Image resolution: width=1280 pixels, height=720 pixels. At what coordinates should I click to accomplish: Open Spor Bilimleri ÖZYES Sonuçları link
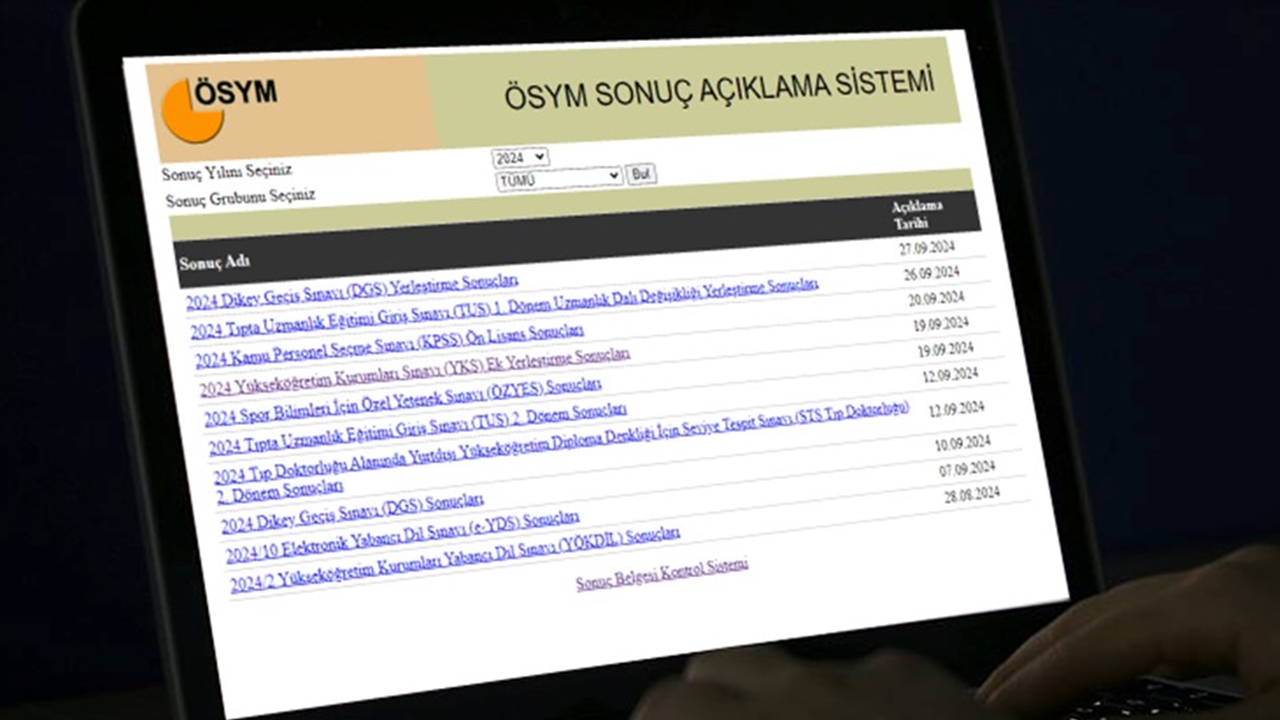402,401
